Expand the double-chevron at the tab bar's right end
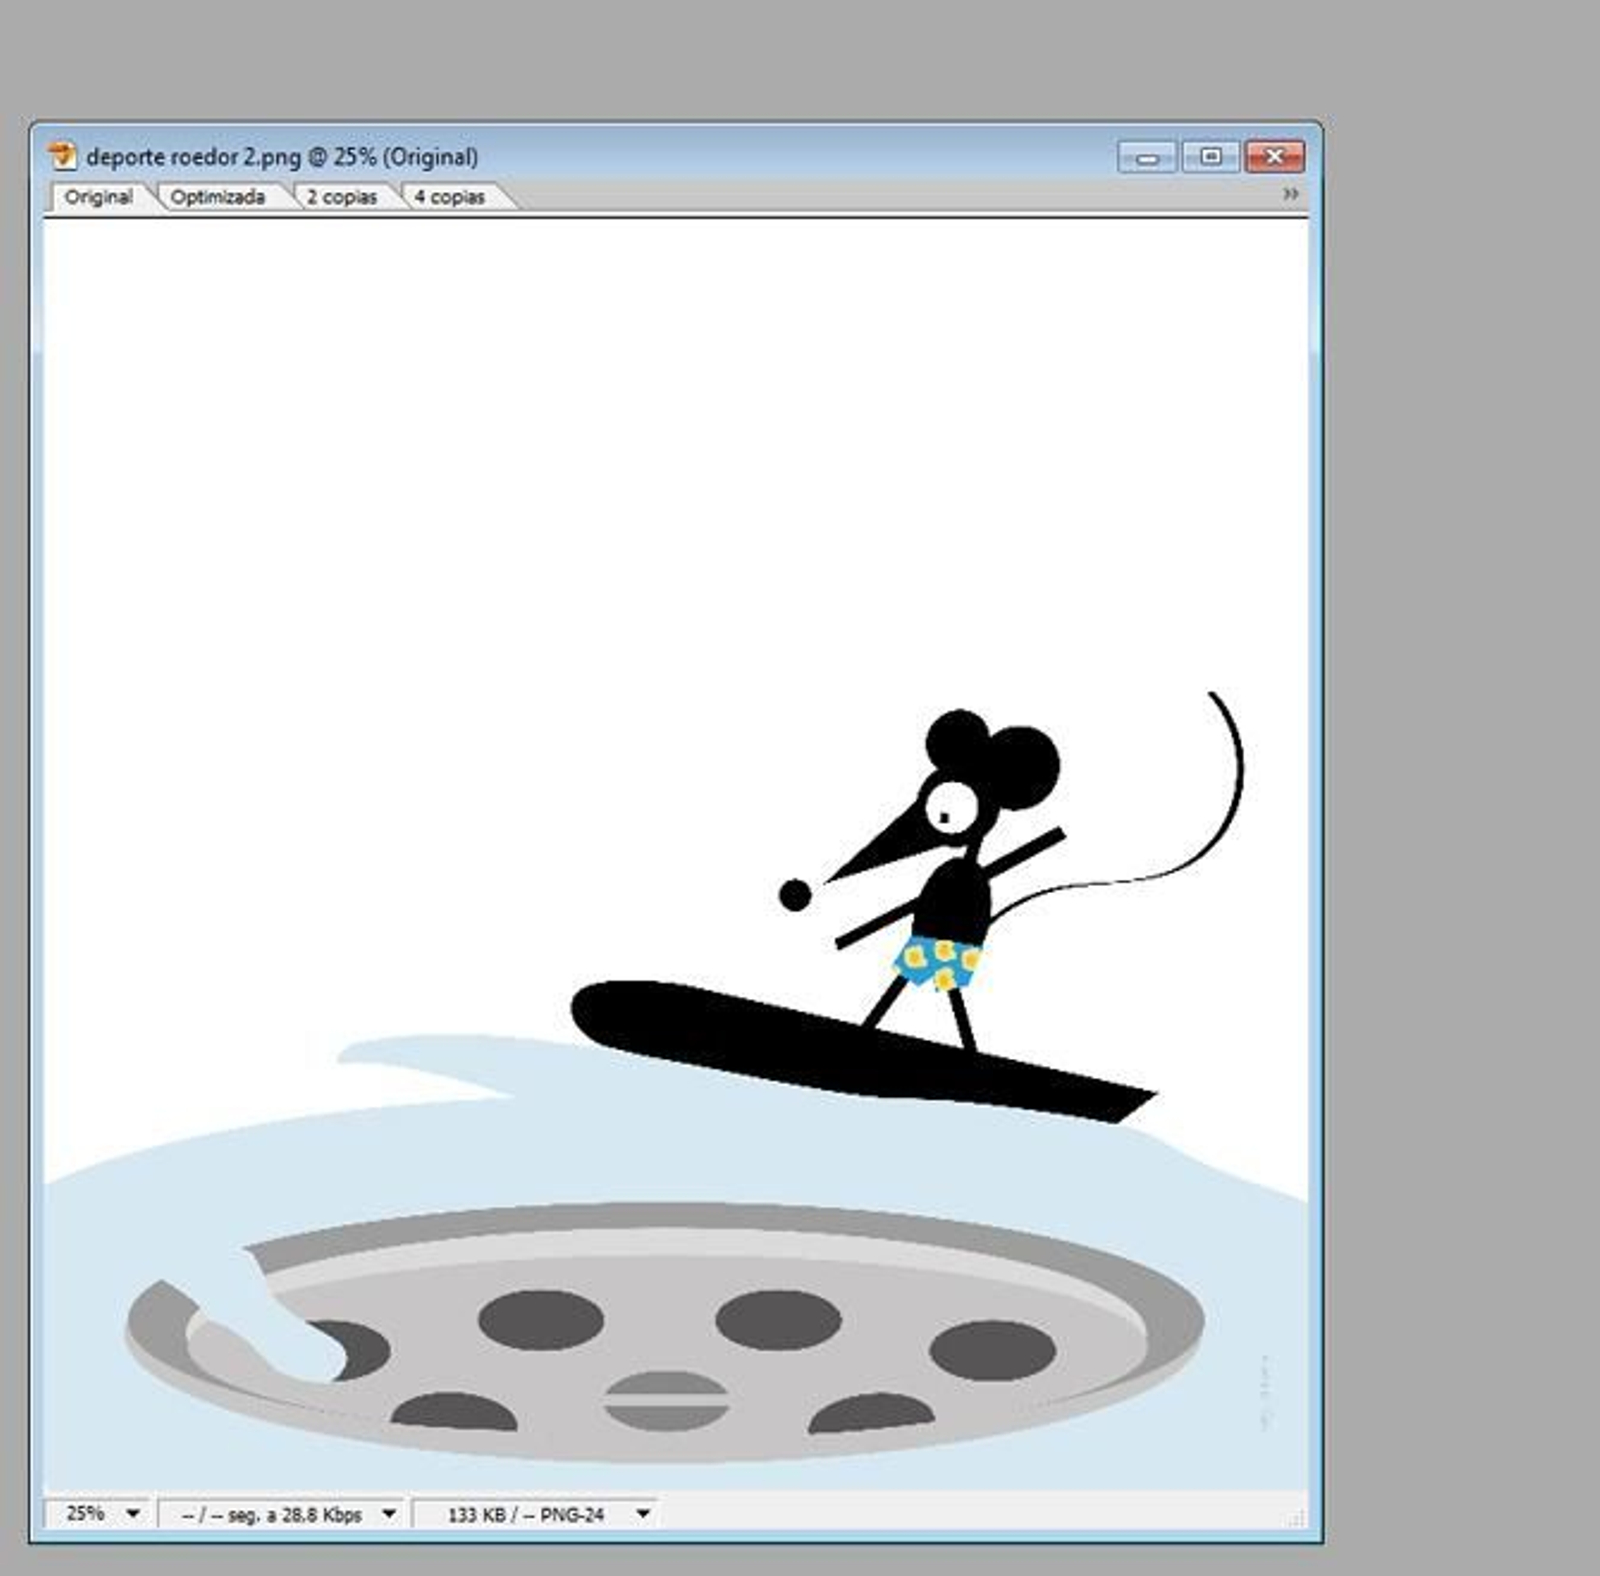The width and height of the screenshot is (1600, 1576). point(1290,194)
